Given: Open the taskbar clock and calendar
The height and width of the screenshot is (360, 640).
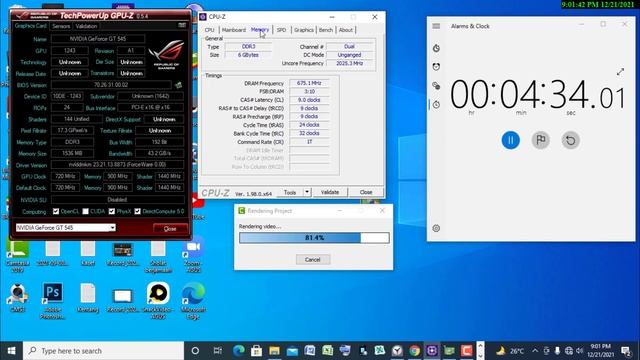Looking at the screenshot, I should [600, 351].
